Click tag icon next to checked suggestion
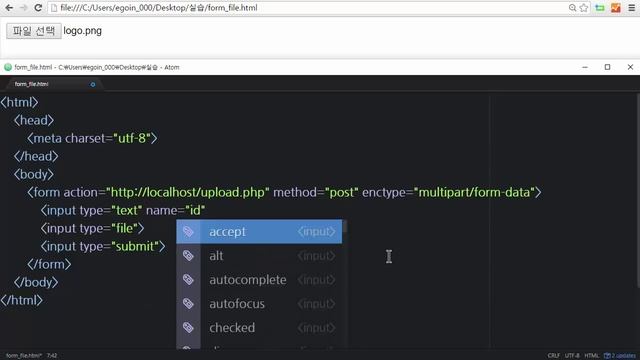Screen dimensions: 640x360 tap(188, 328)
